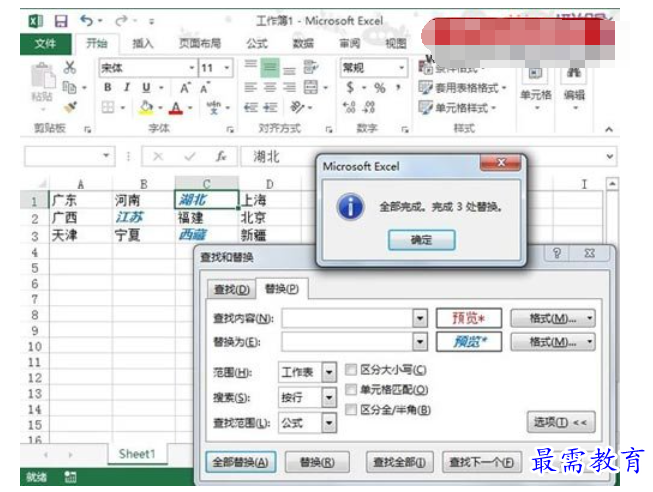Click the Save icon in quick access toolbar

click(x=61, y=21)
